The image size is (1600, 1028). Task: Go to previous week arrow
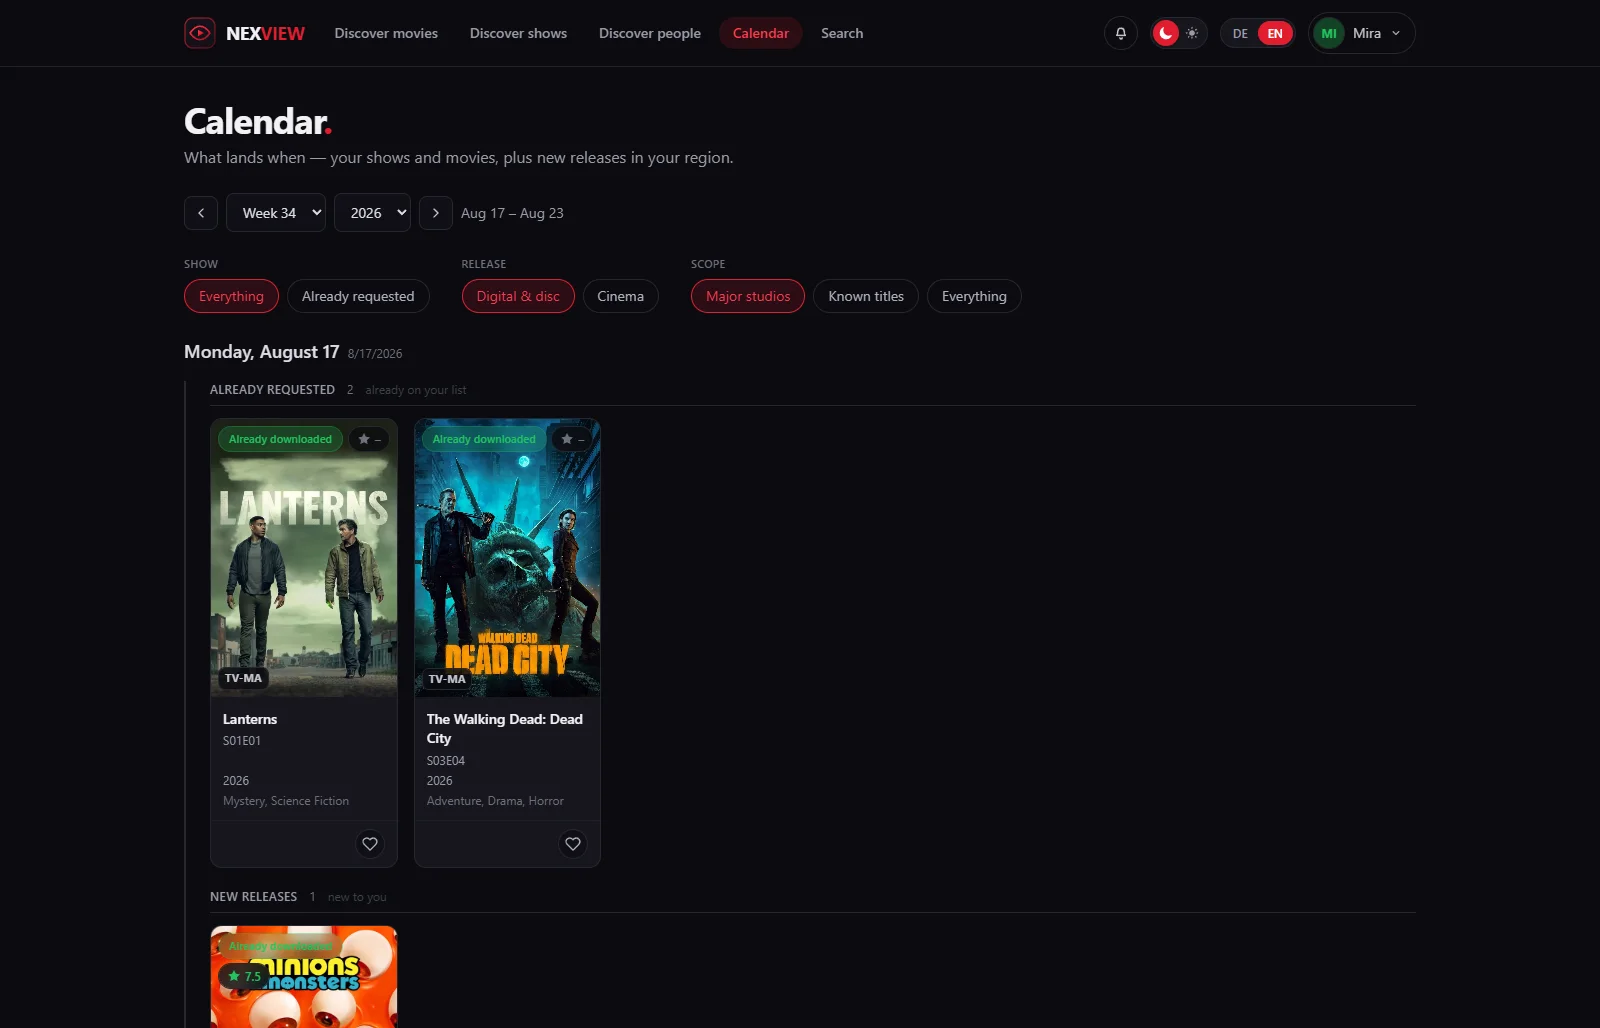click(201, 213)
